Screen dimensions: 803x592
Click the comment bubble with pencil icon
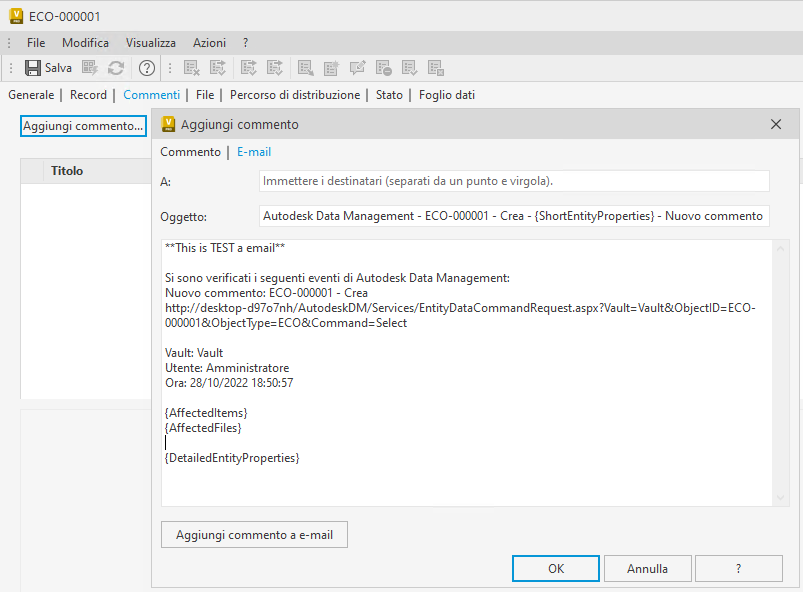coord(357,68)
